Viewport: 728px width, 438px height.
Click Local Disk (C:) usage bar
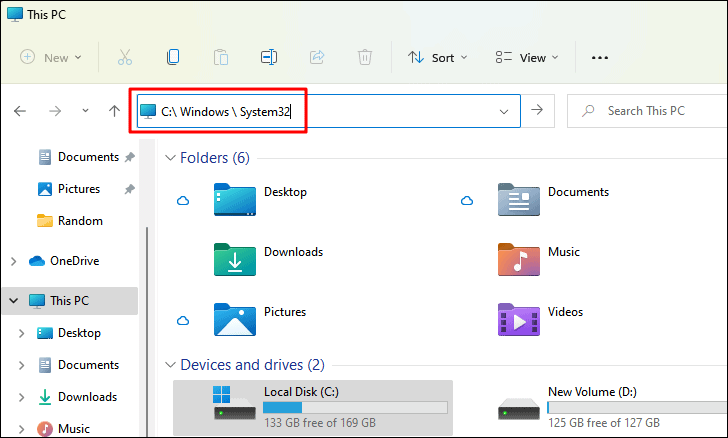click(x=355, y=408)
